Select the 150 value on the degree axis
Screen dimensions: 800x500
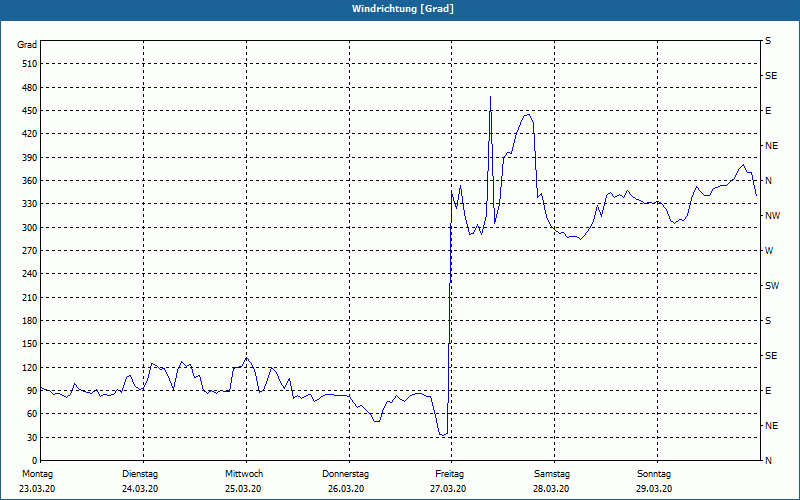[30, 344]
